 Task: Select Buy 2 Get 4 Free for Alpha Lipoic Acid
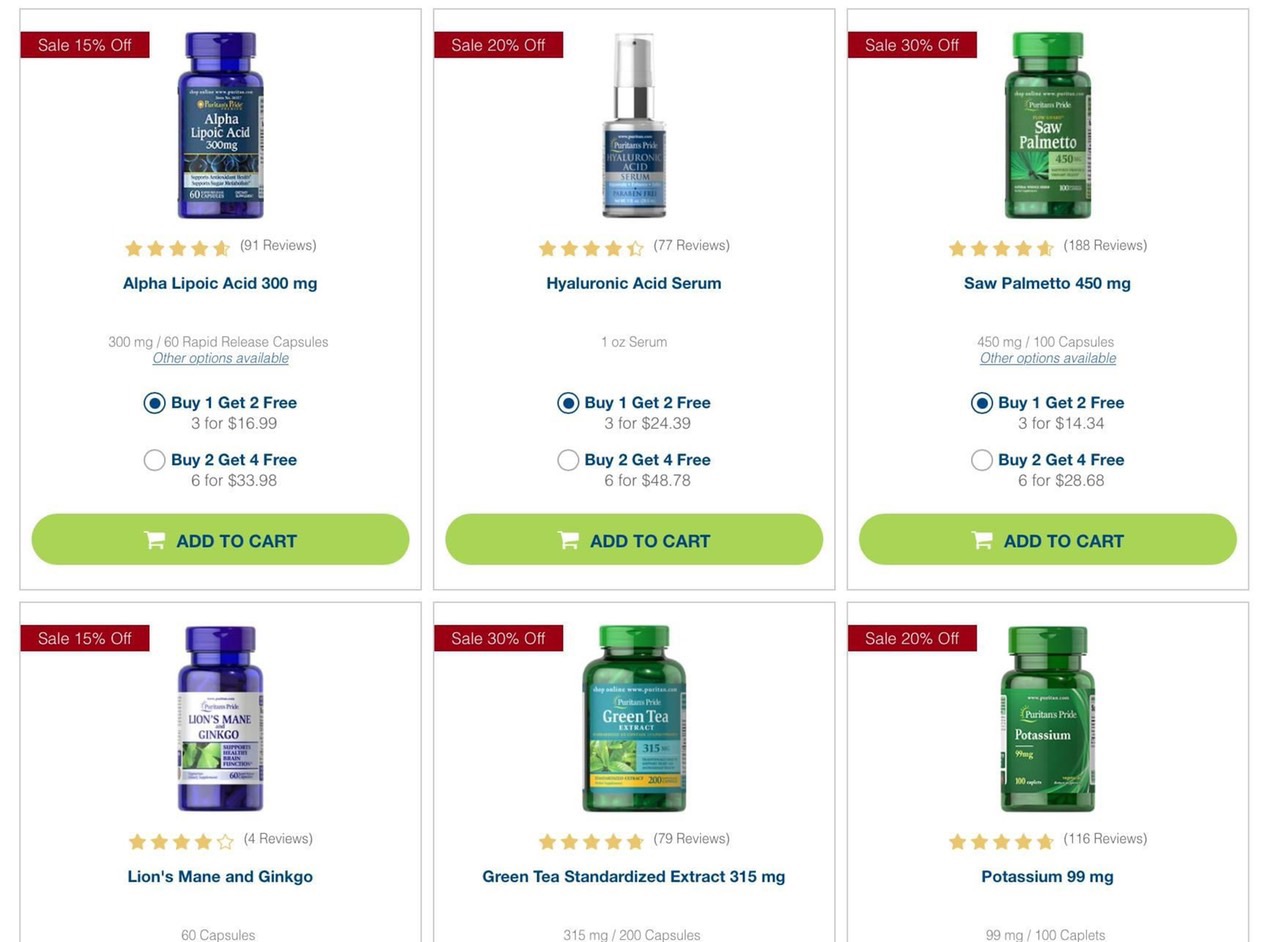(154, 460)
